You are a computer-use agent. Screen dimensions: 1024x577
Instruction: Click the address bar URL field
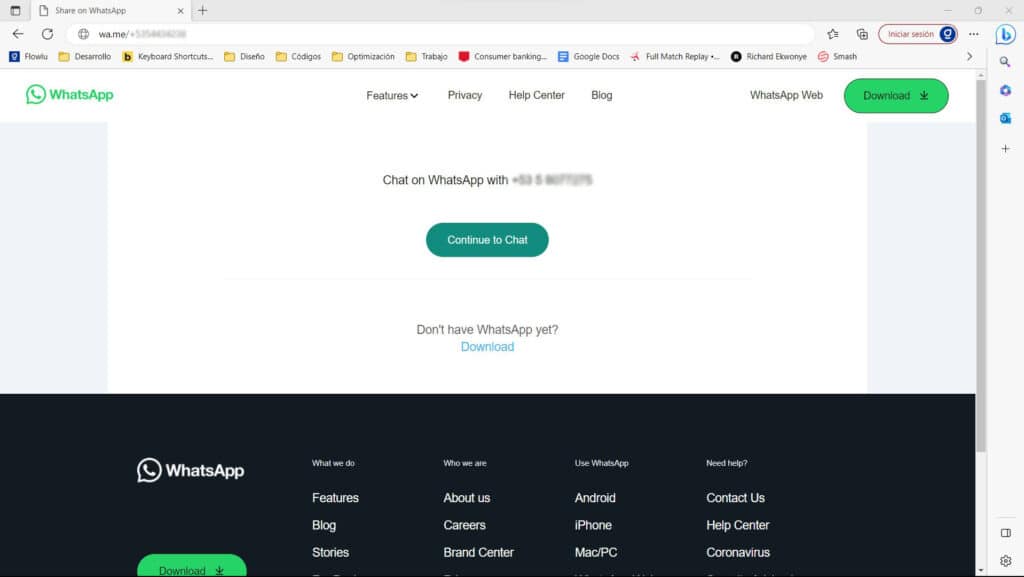point(441,34)
